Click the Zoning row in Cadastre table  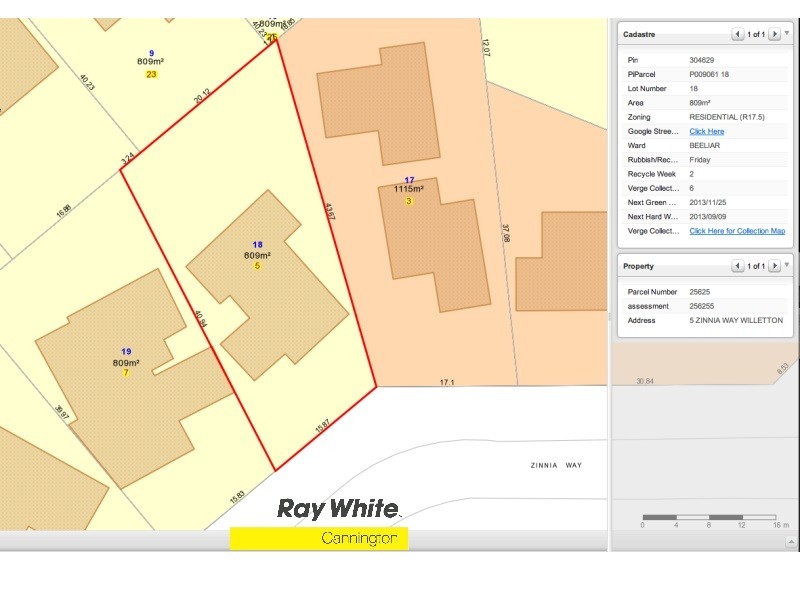point(700,117)
